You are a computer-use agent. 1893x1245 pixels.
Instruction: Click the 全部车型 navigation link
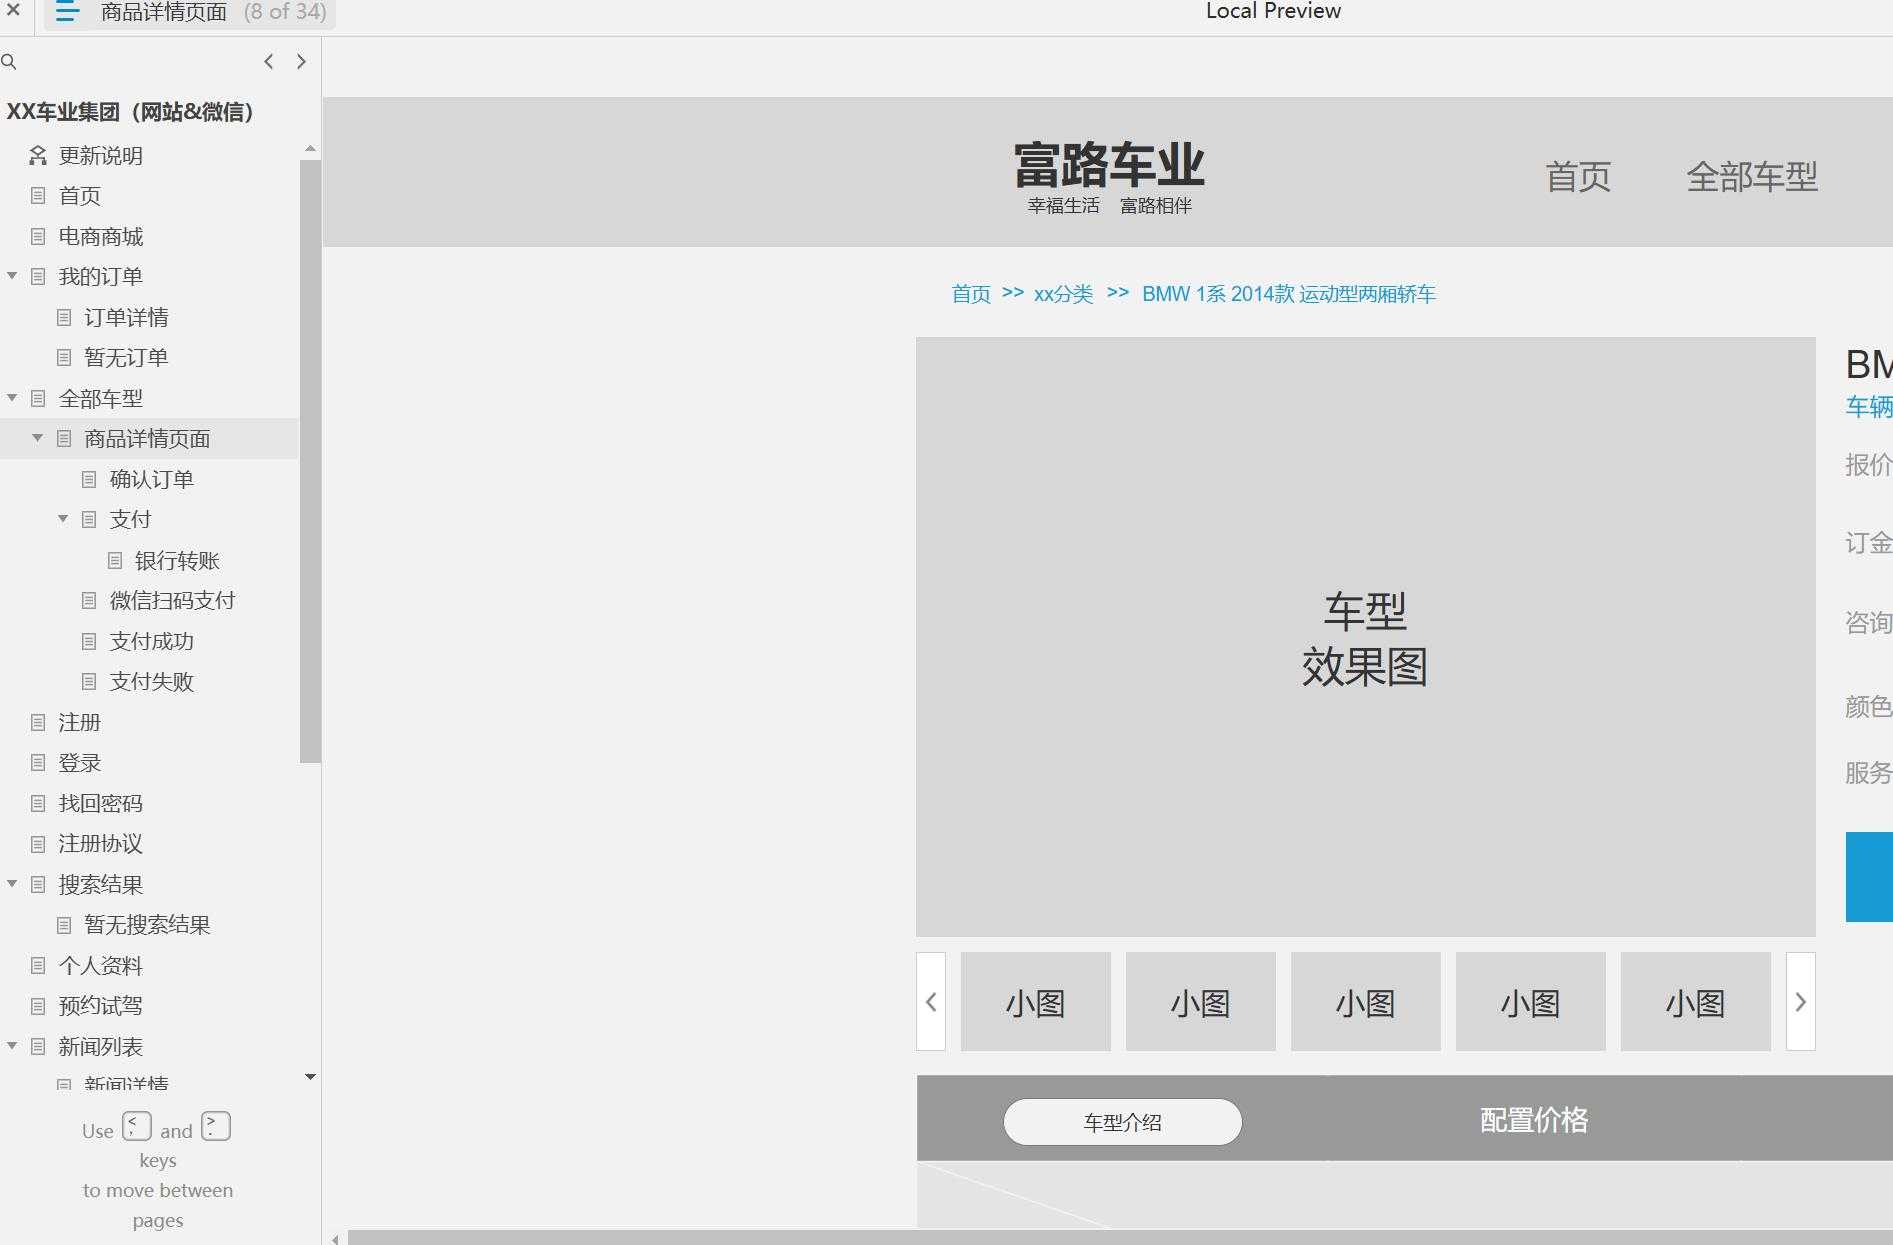click(1752, 177)
